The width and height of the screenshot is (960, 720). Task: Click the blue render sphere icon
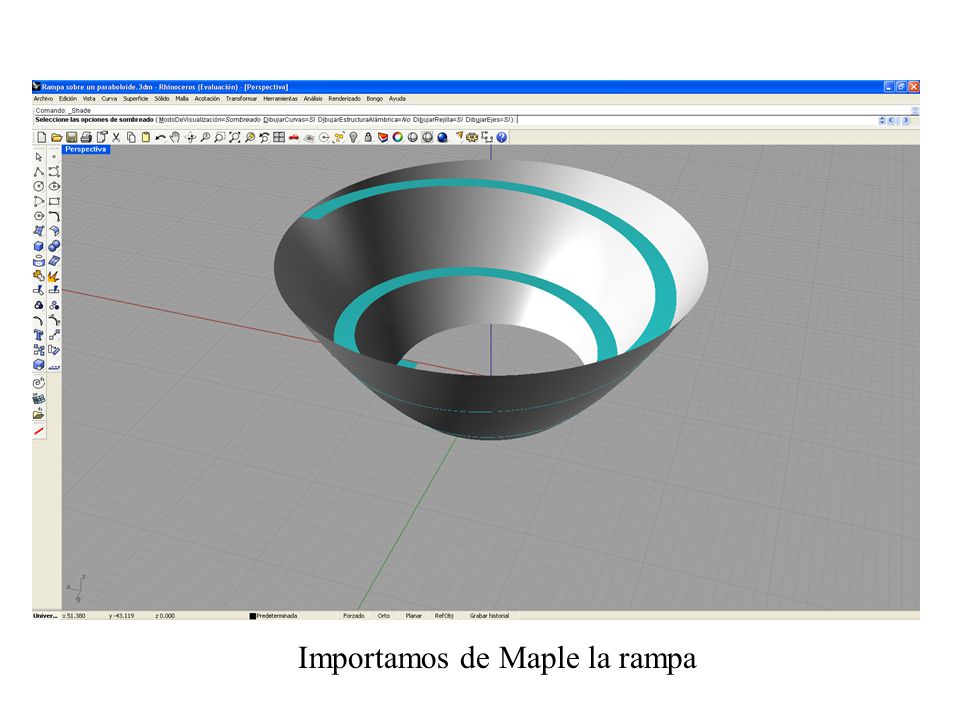click(442, 138)
